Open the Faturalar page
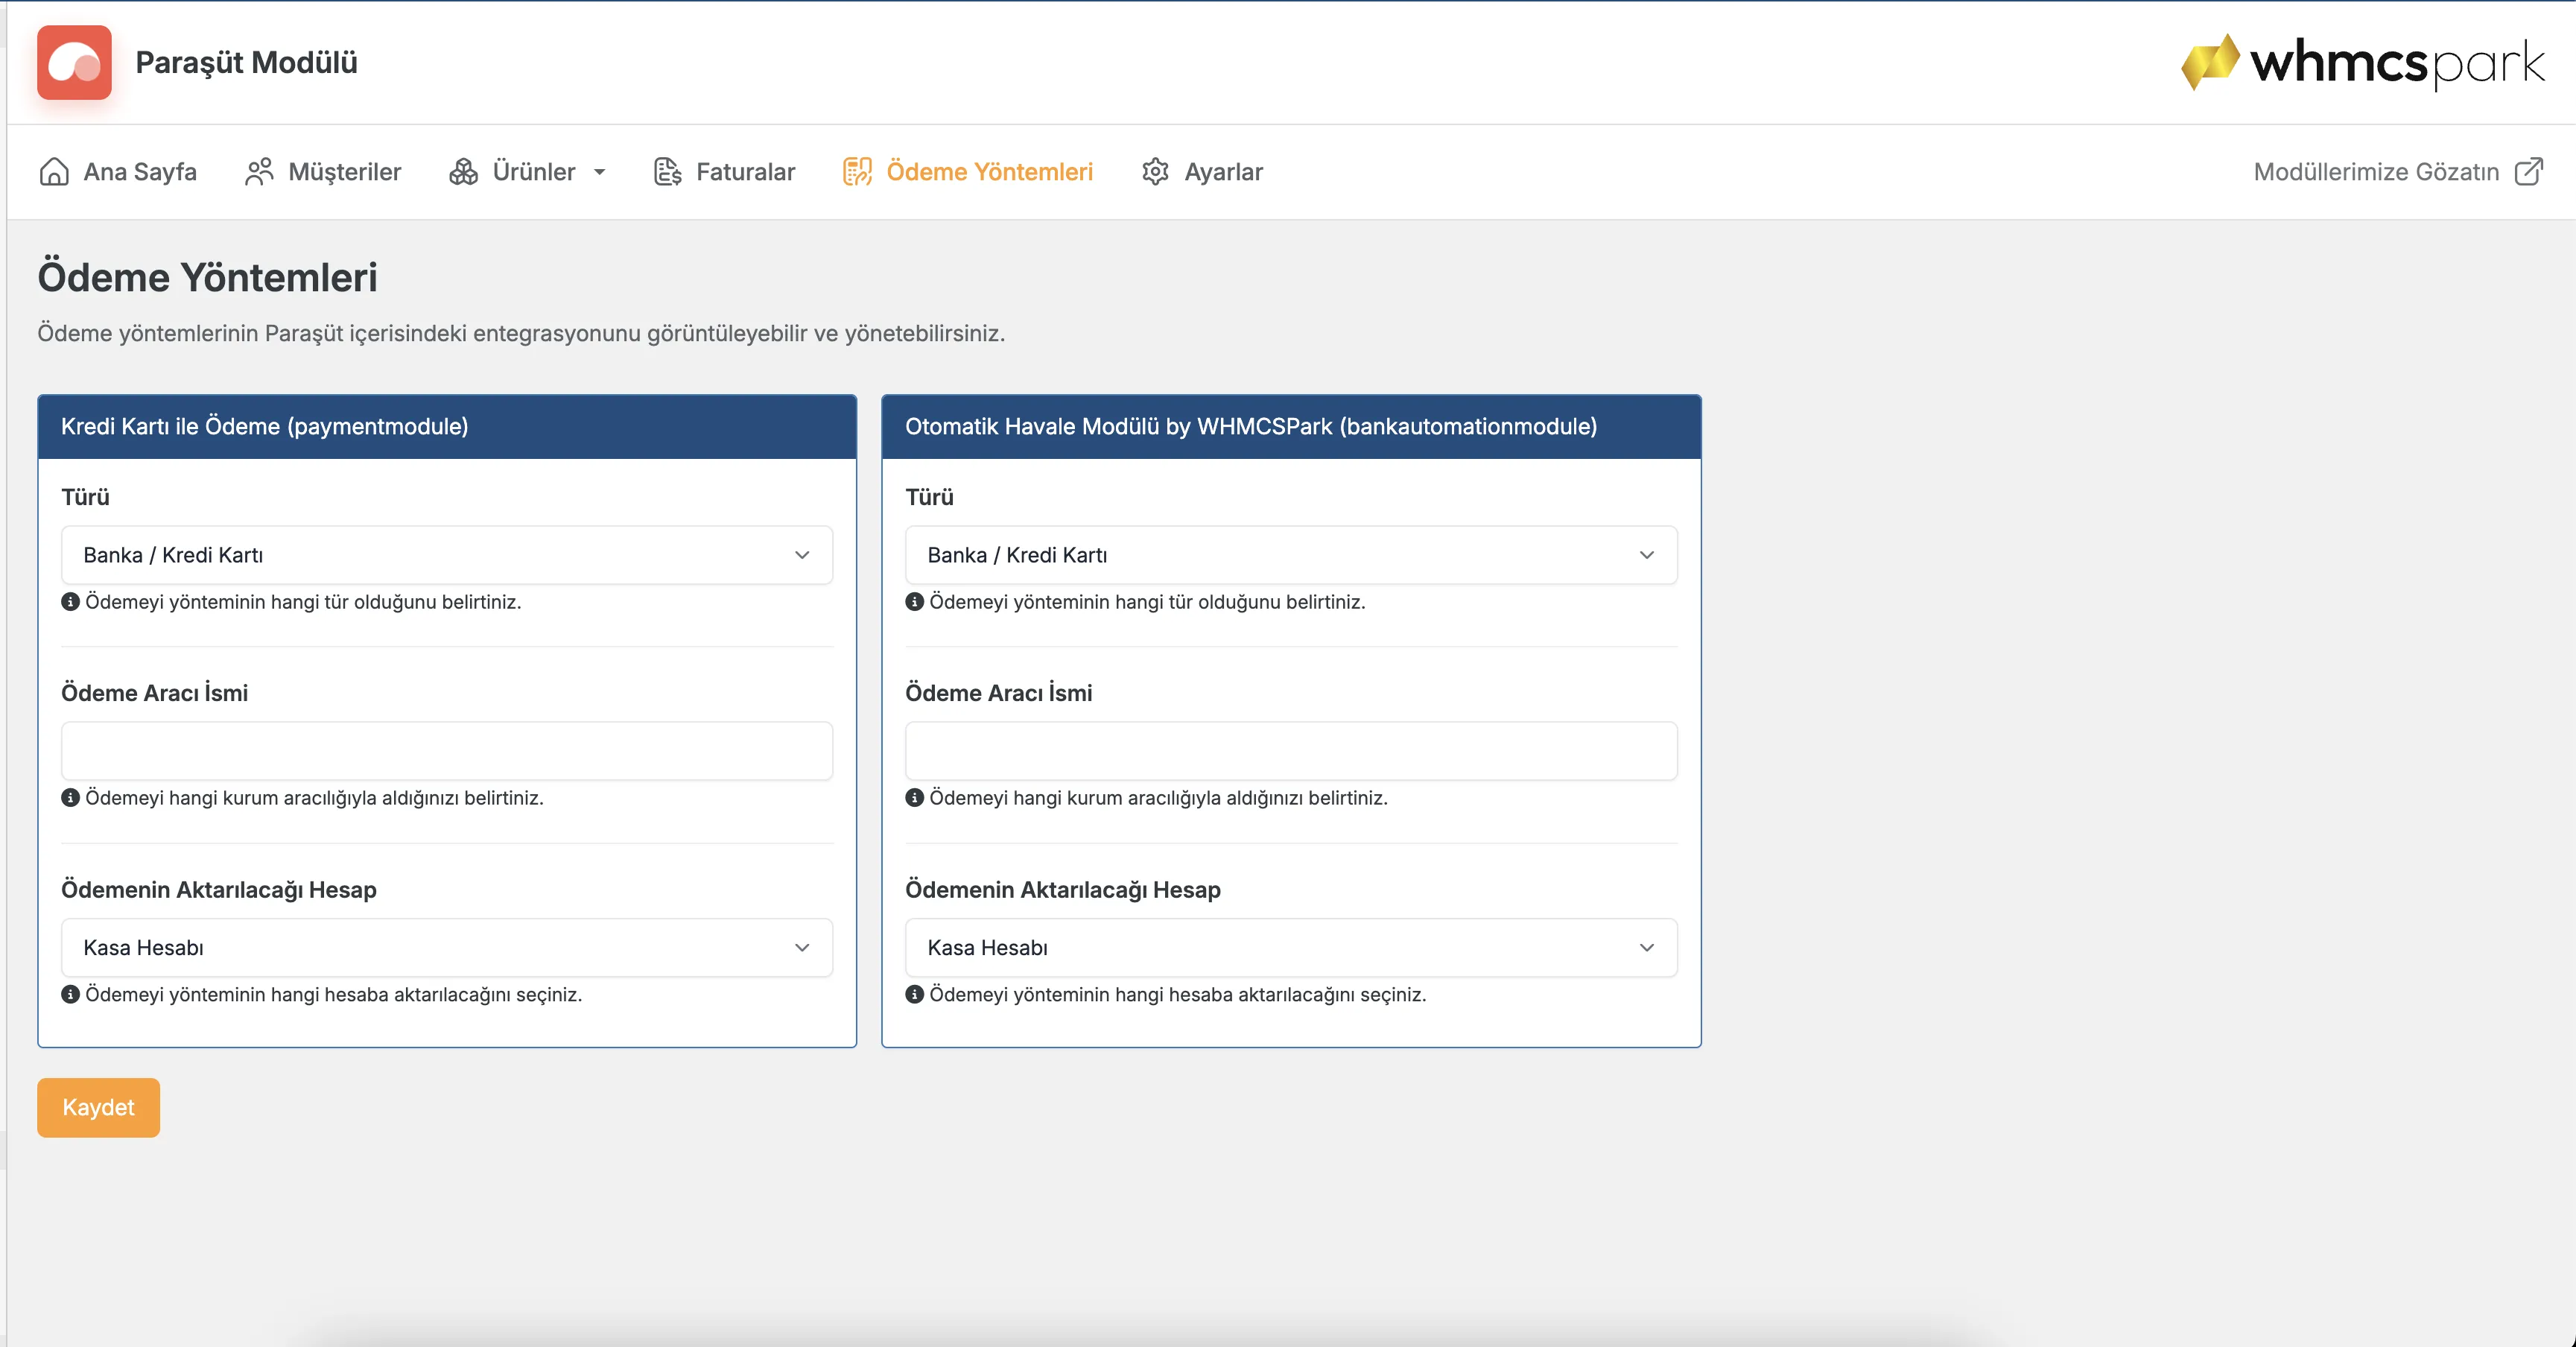 (x=724, y=172)
